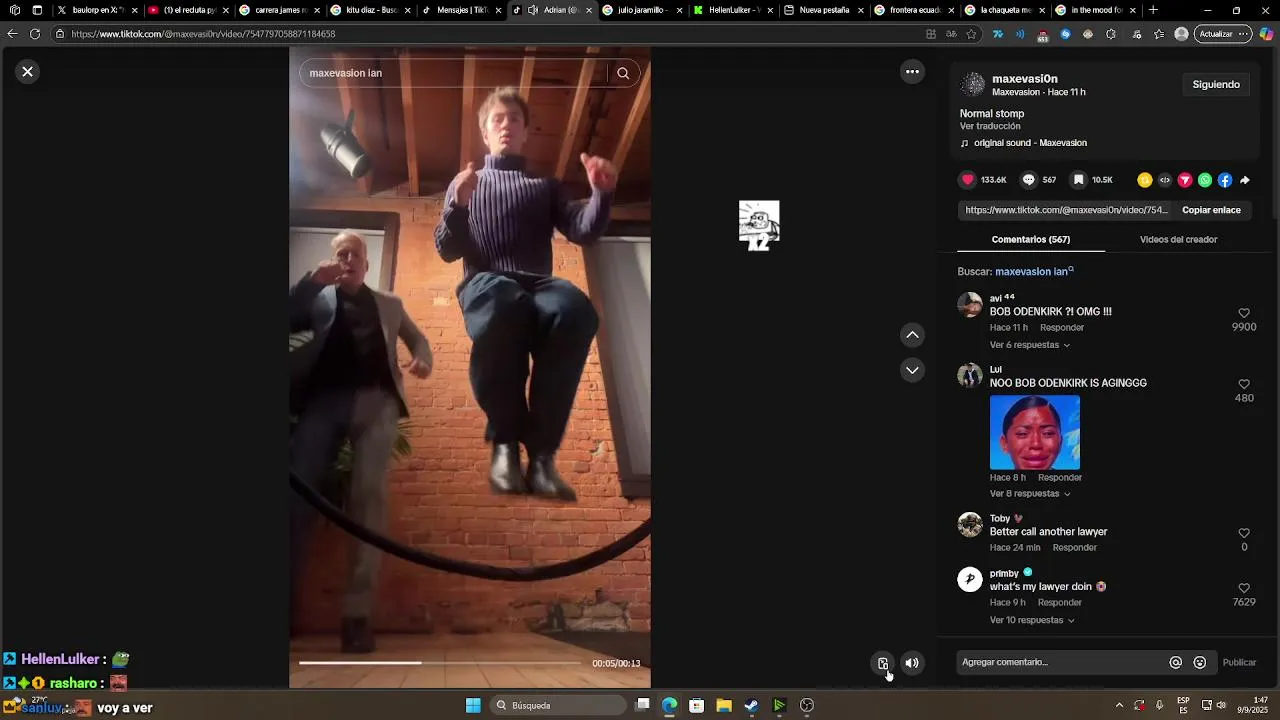Open the Windows Start button
The width and height of the screenshot is (1280, 720).
click(473, 705)
